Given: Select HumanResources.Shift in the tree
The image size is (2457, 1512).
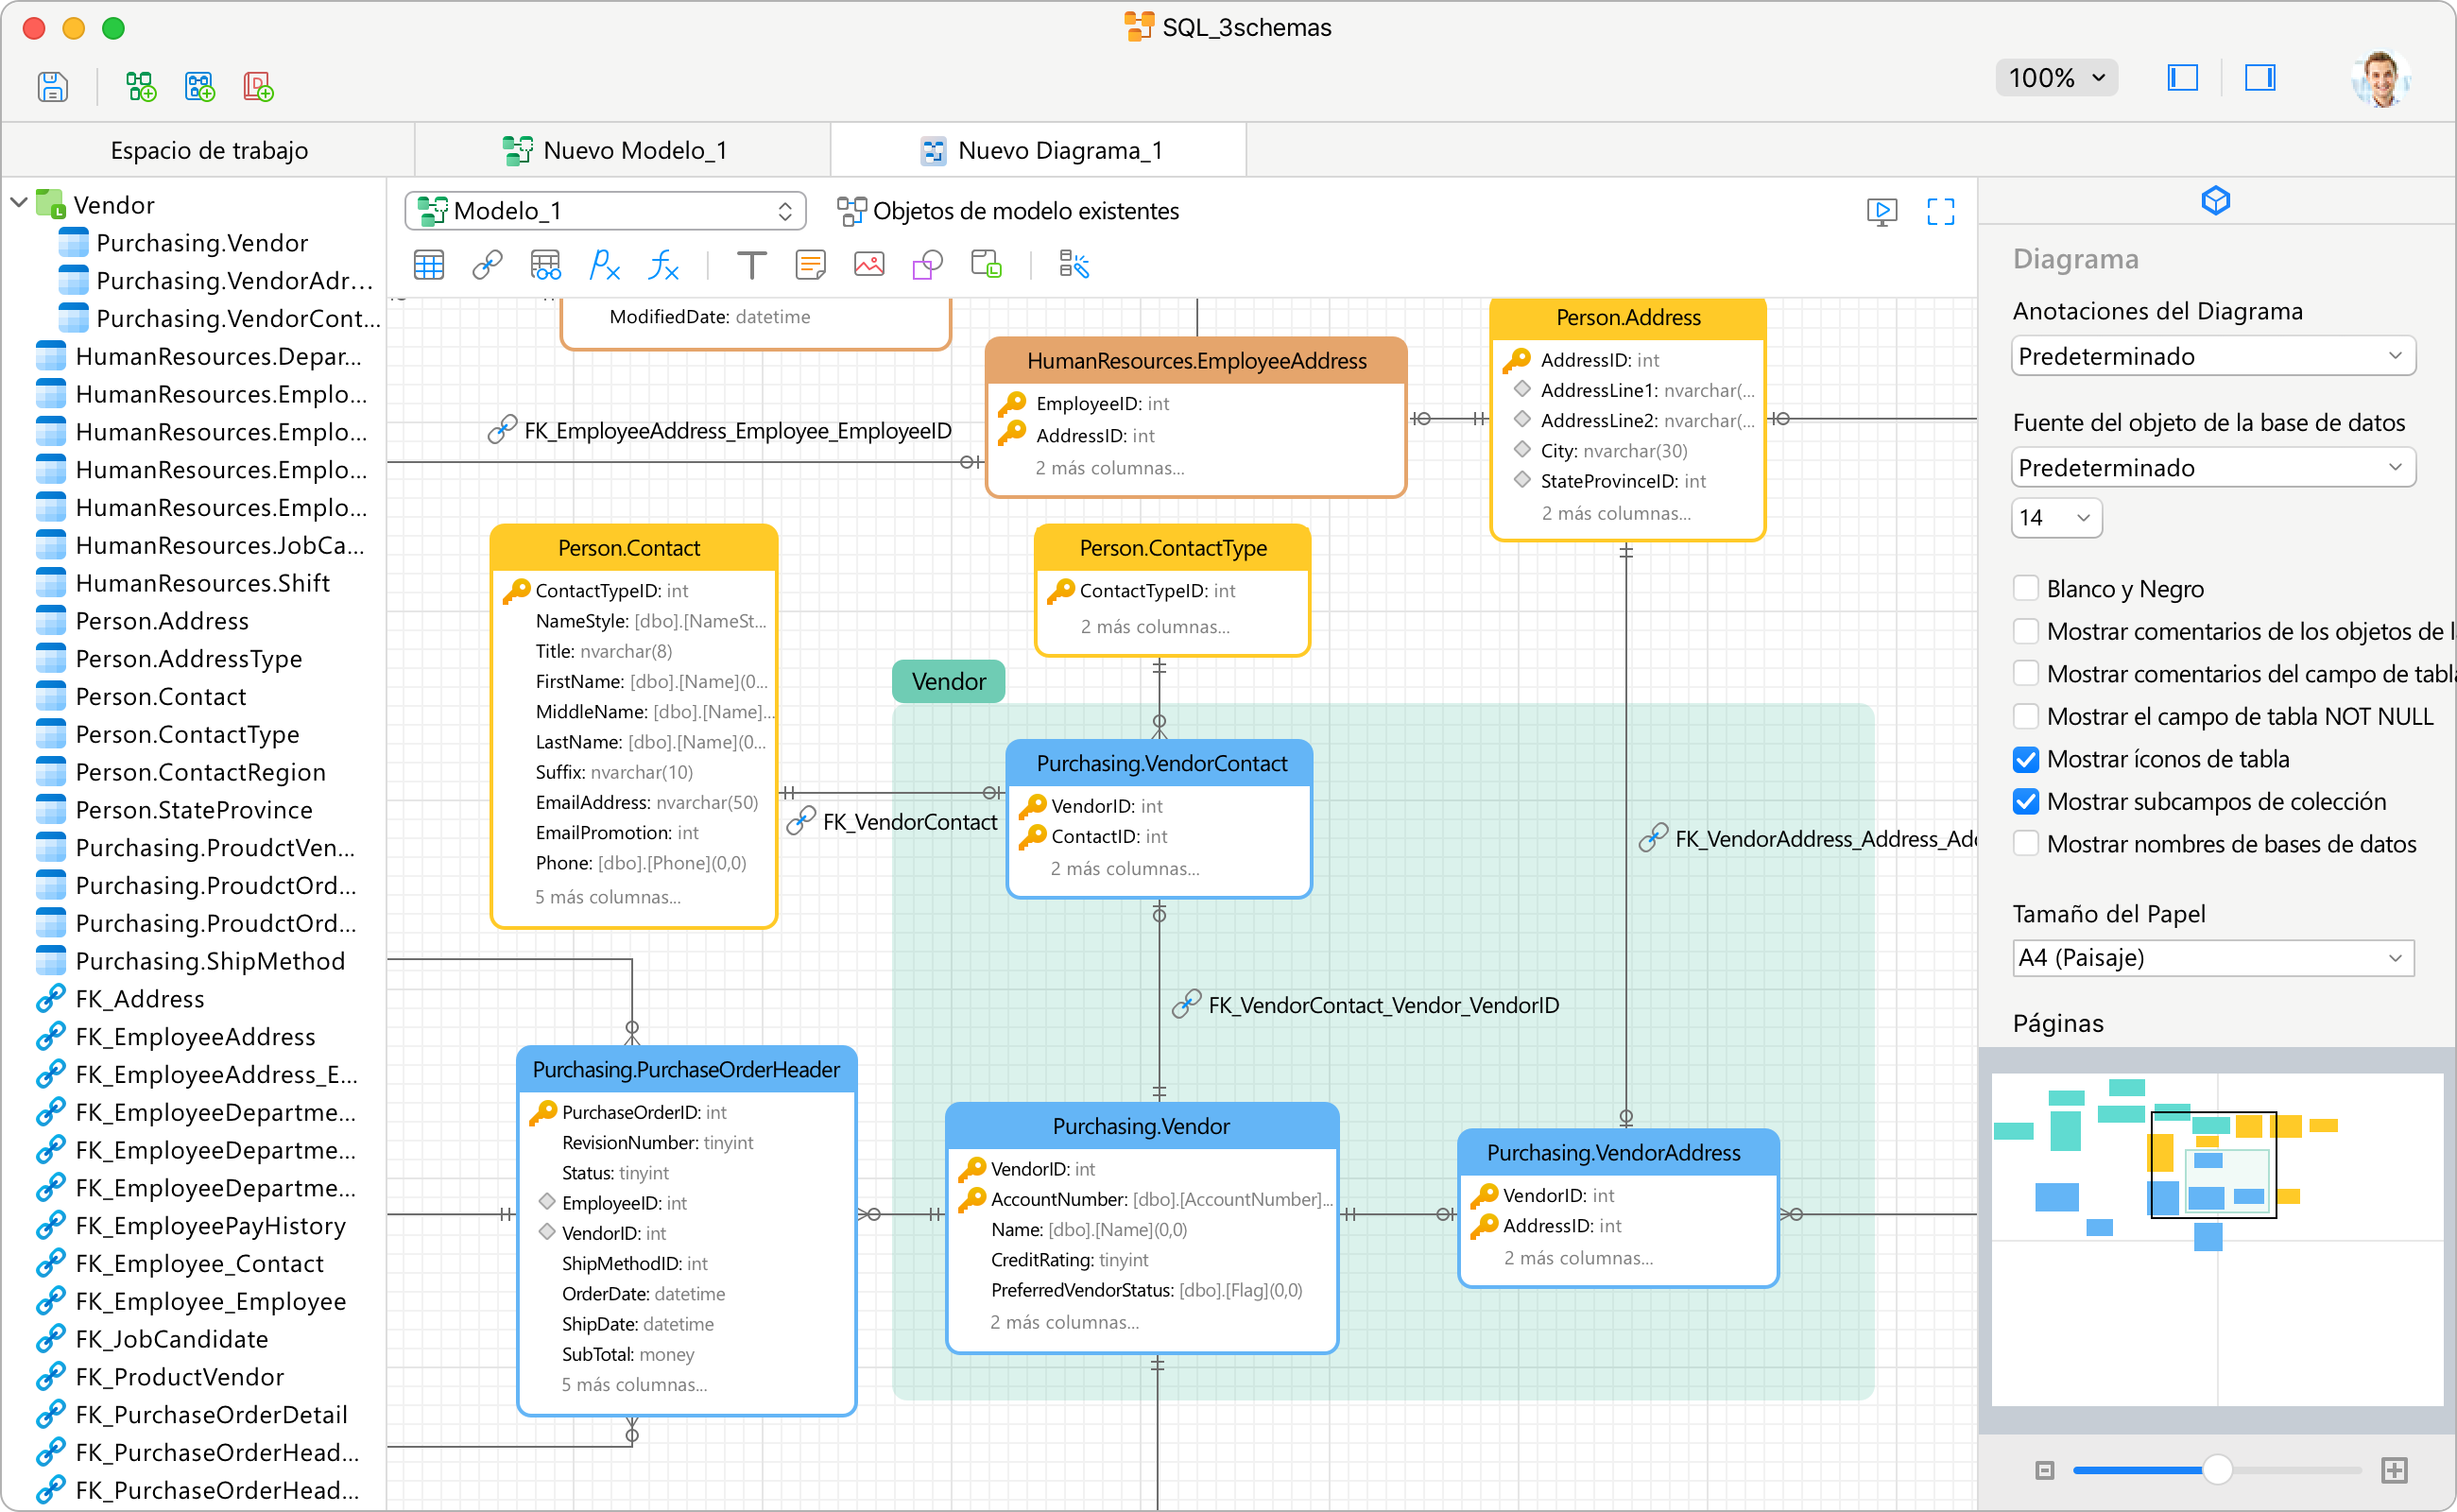Looking at the screenshot, I should click(x=203, y=583).
